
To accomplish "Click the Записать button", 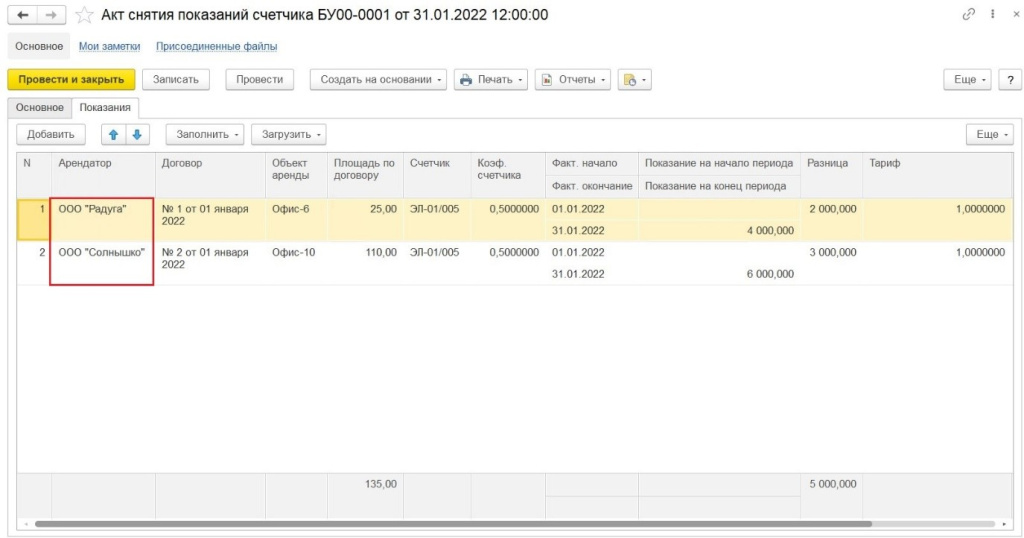I will click(x=175, y=80).
